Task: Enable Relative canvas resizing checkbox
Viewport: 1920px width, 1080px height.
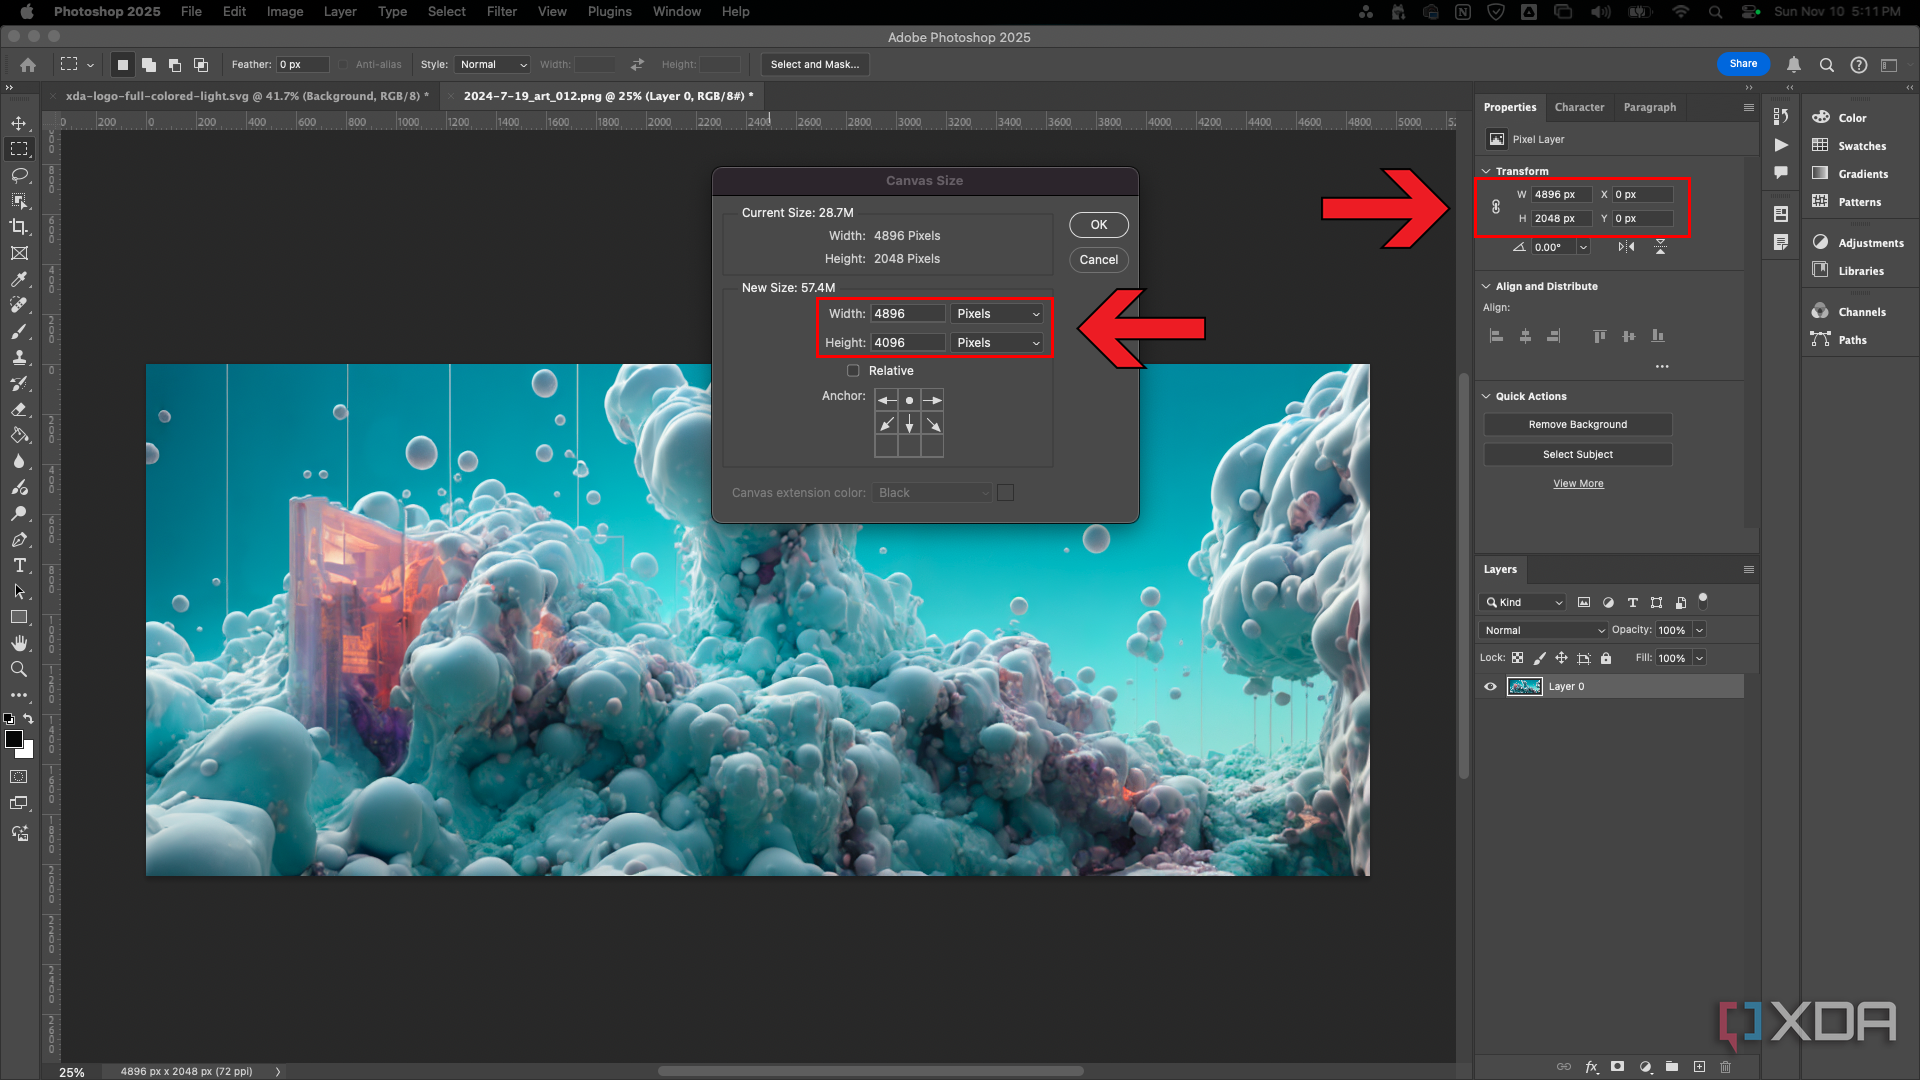Action: 853,371
